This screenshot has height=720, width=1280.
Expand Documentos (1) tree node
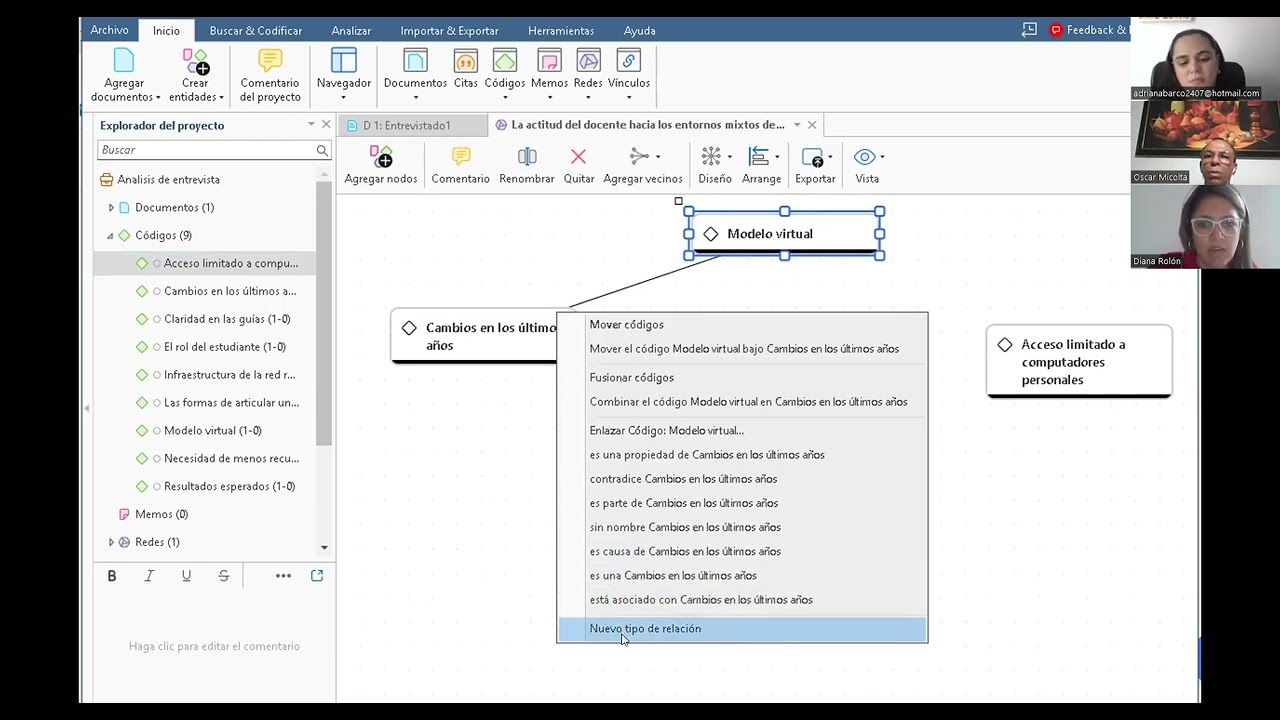tap(111, 208)
